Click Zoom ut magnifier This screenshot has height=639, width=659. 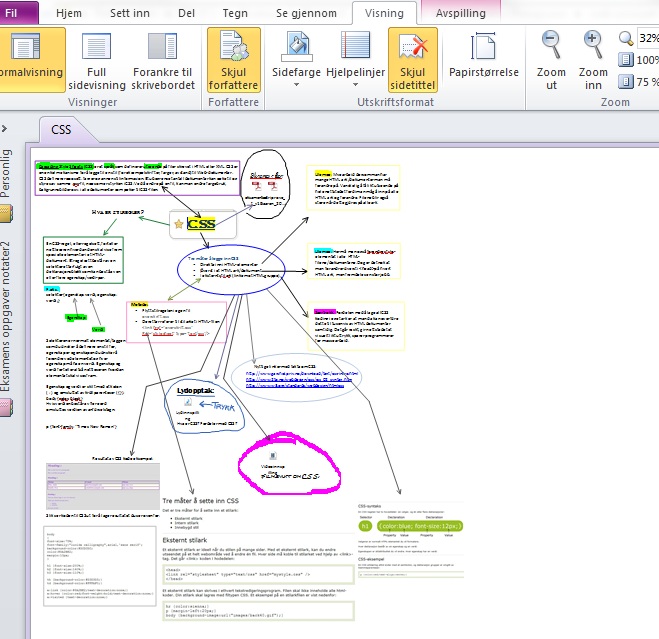(x=551, y=58)
